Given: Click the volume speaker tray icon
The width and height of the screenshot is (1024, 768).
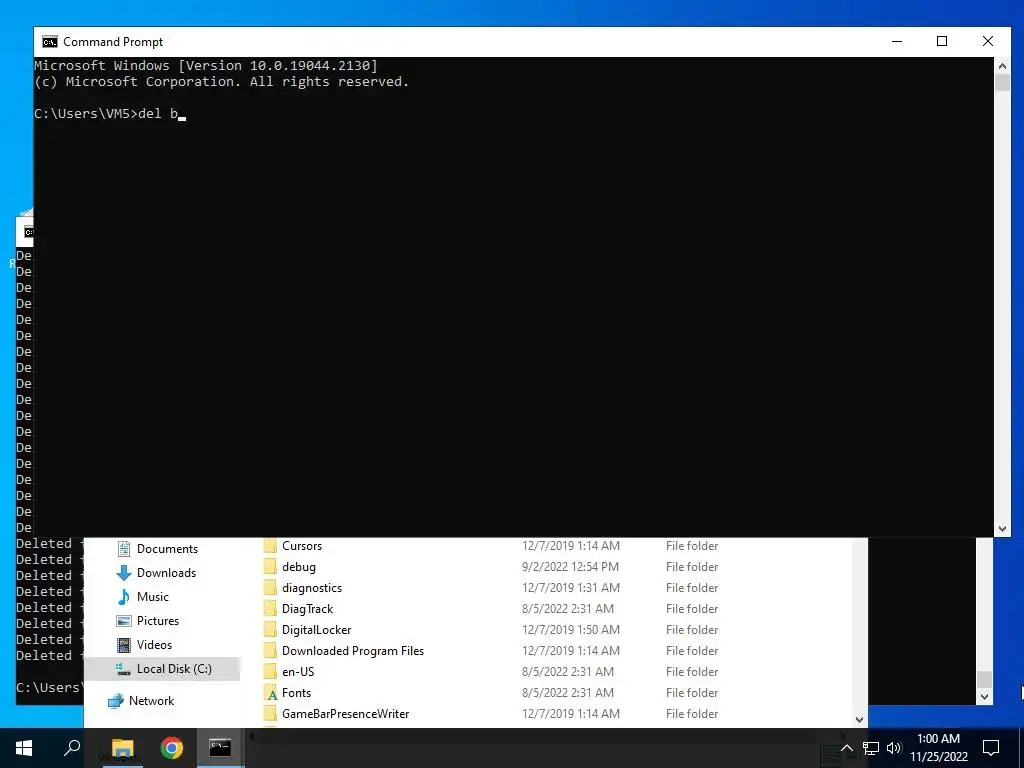Looking at the screenshot, I should point(894,748).
